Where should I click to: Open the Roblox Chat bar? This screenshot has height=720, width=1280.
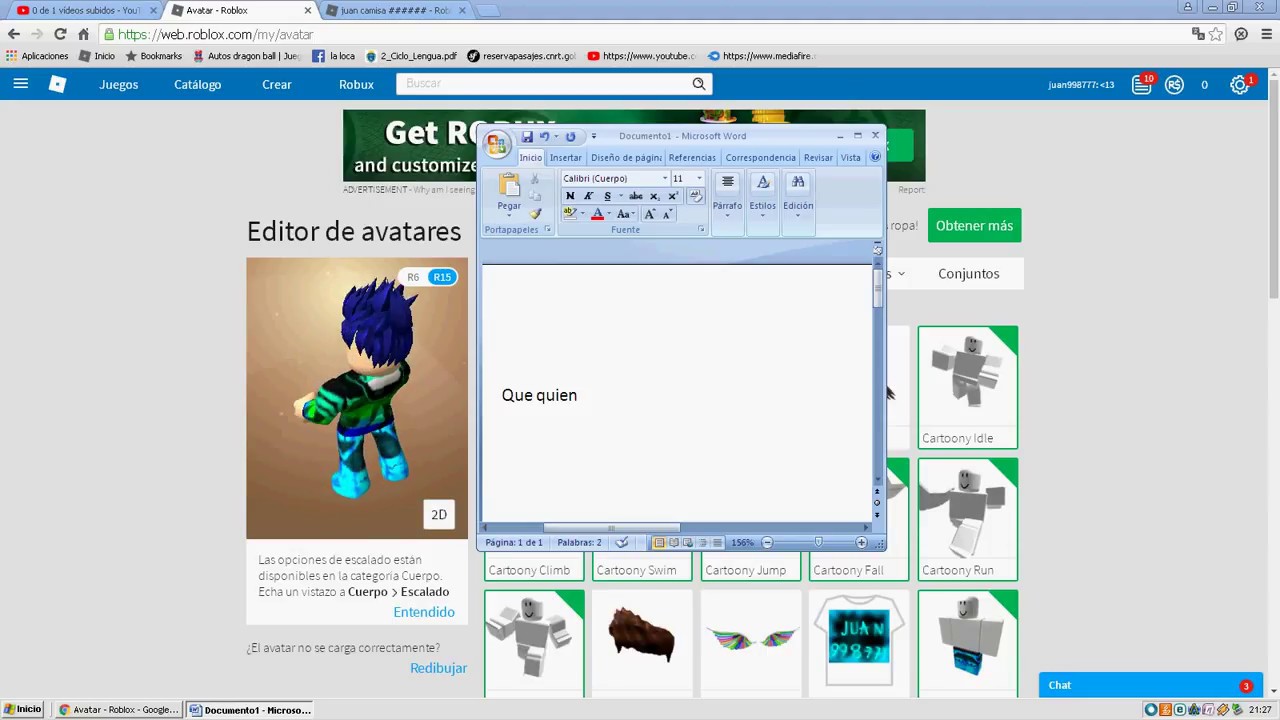(1149, 685)
